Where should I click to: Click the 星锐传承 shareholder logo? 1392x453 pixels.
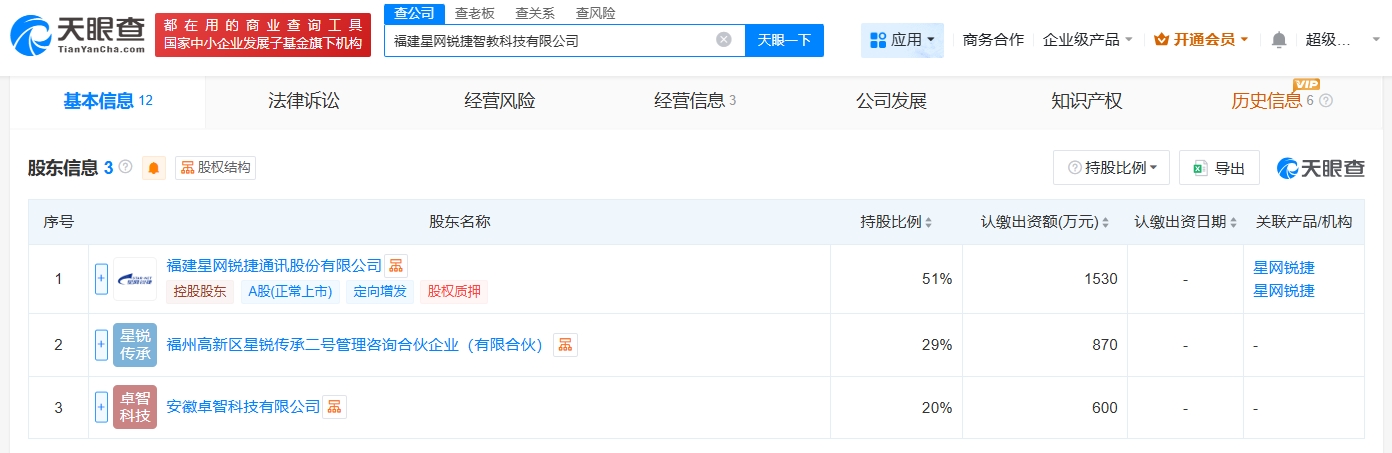tap(135, 345)
